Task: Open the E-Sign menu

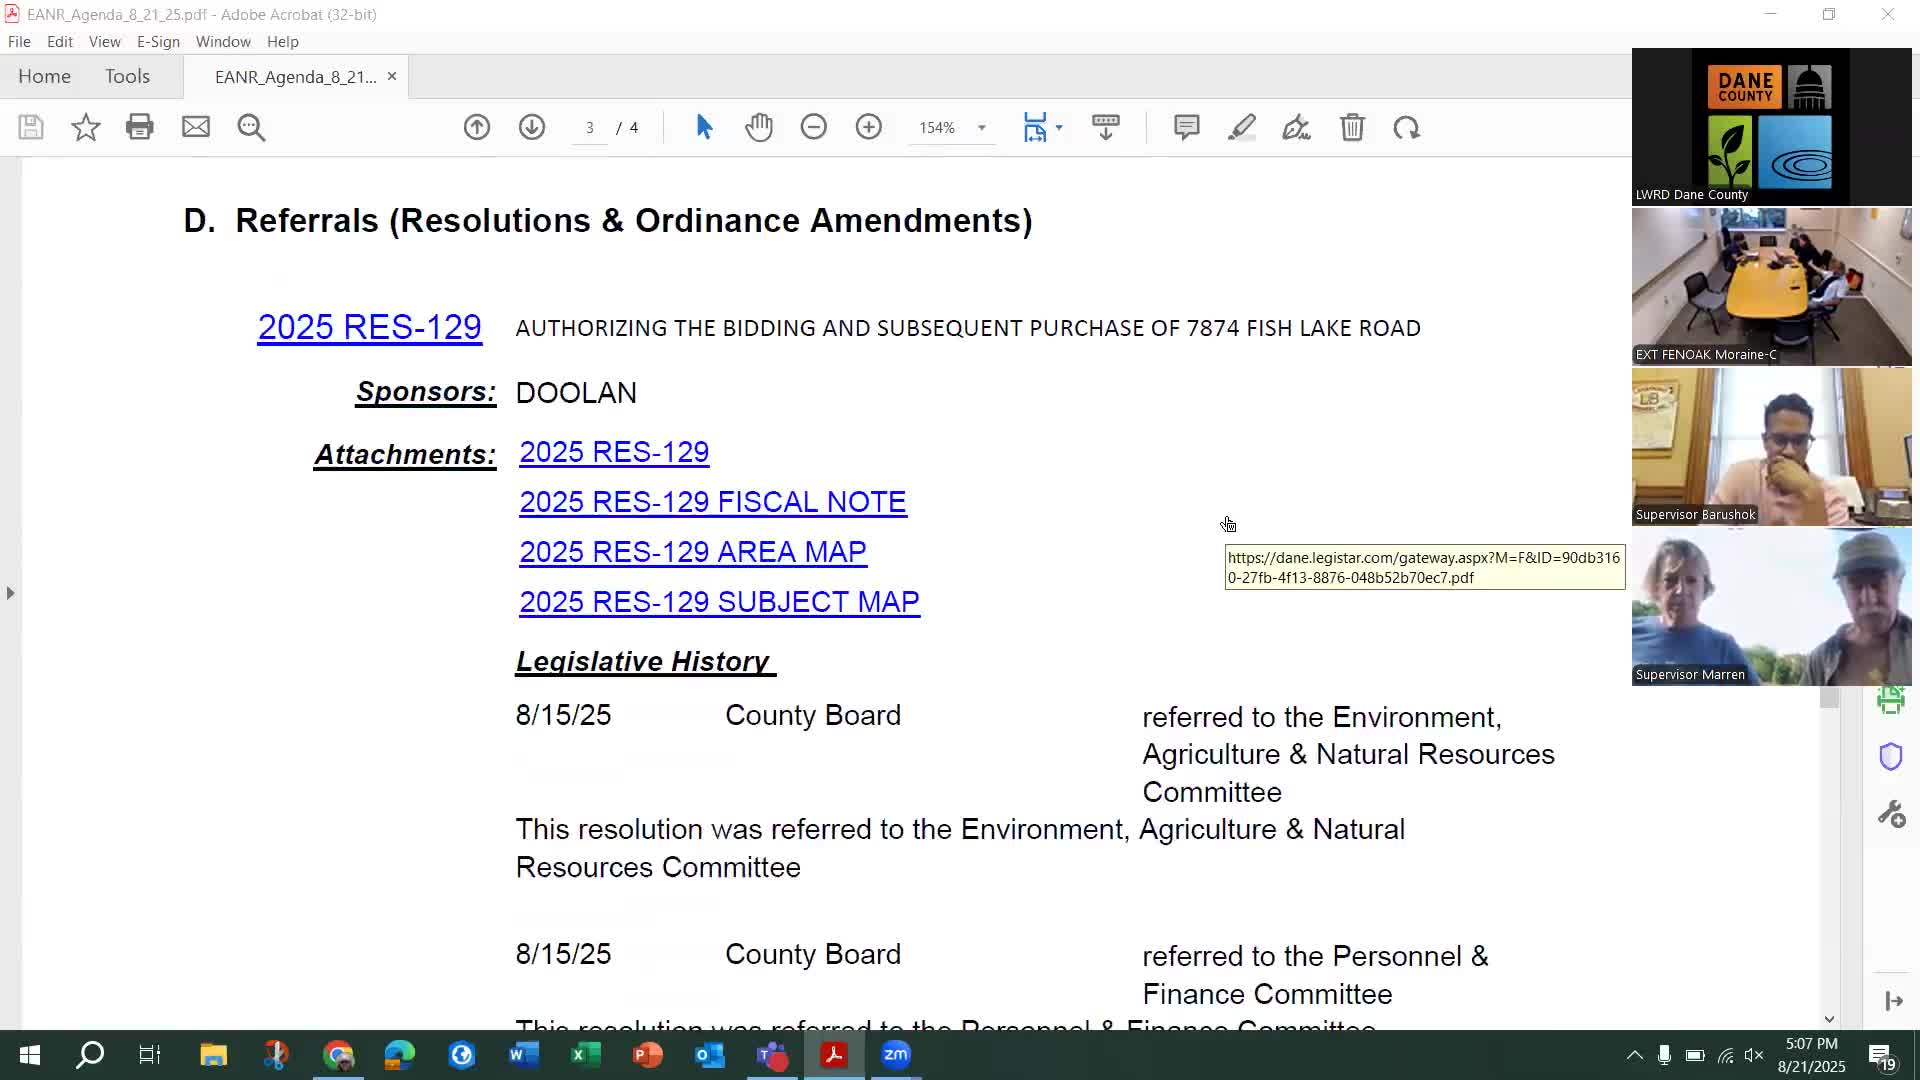Action: (158, 42)
